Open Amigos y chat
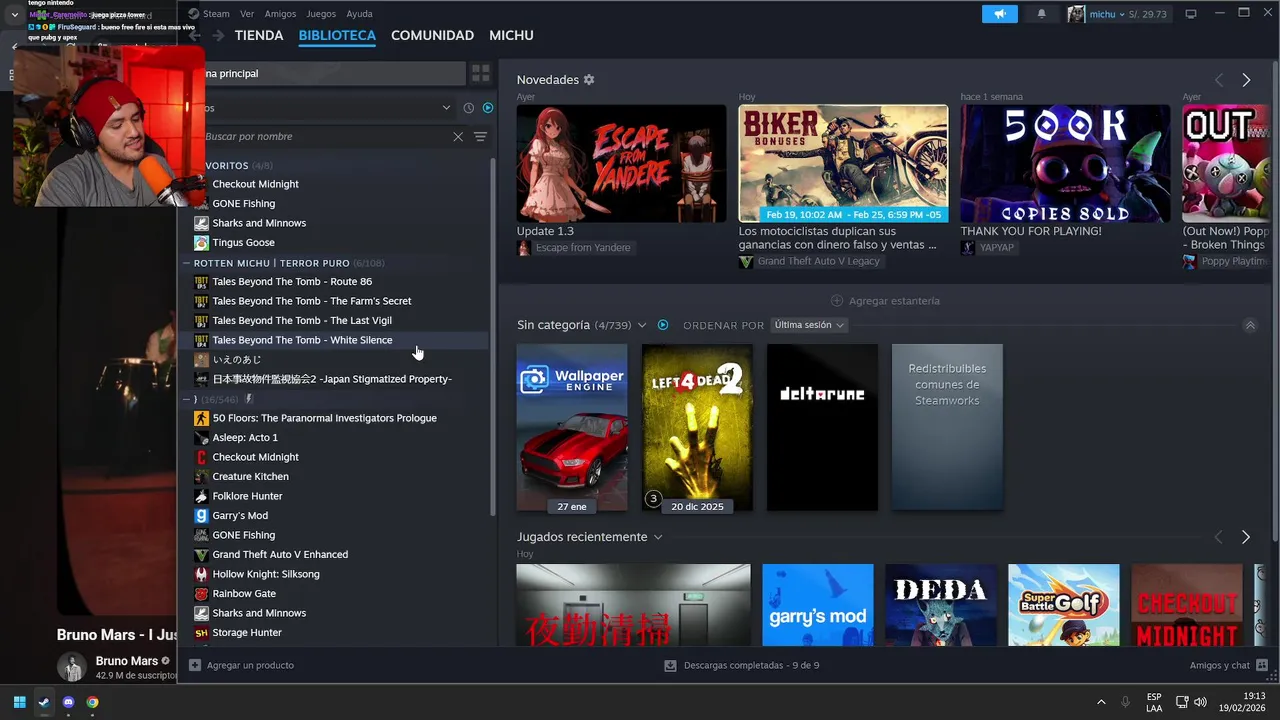Image resolution: width=1280 pixels, height=720 pixels. coord(1228,665)
